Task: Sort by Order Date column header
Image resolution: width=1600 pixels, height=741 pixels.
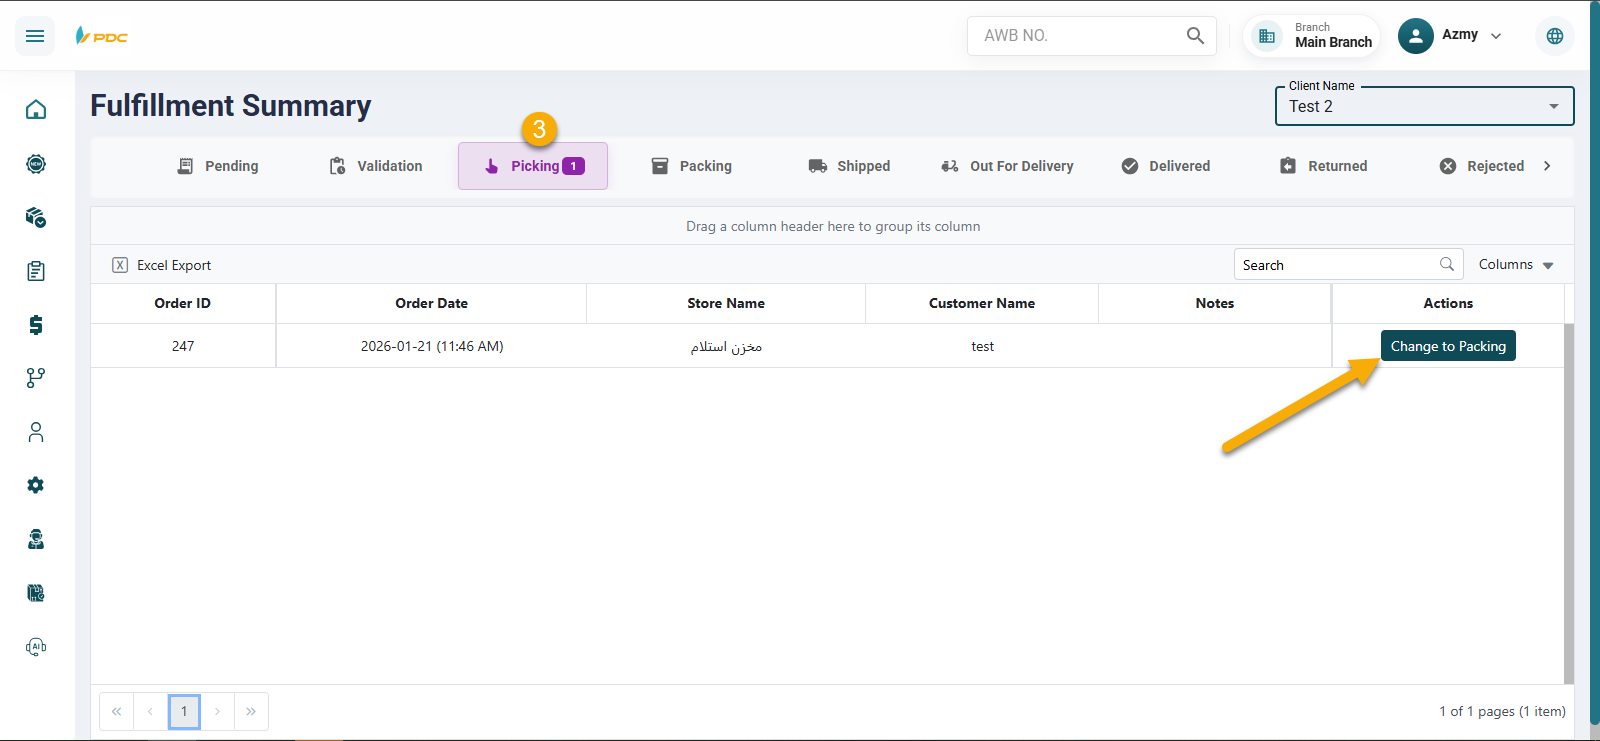Action: click(431, 303)
